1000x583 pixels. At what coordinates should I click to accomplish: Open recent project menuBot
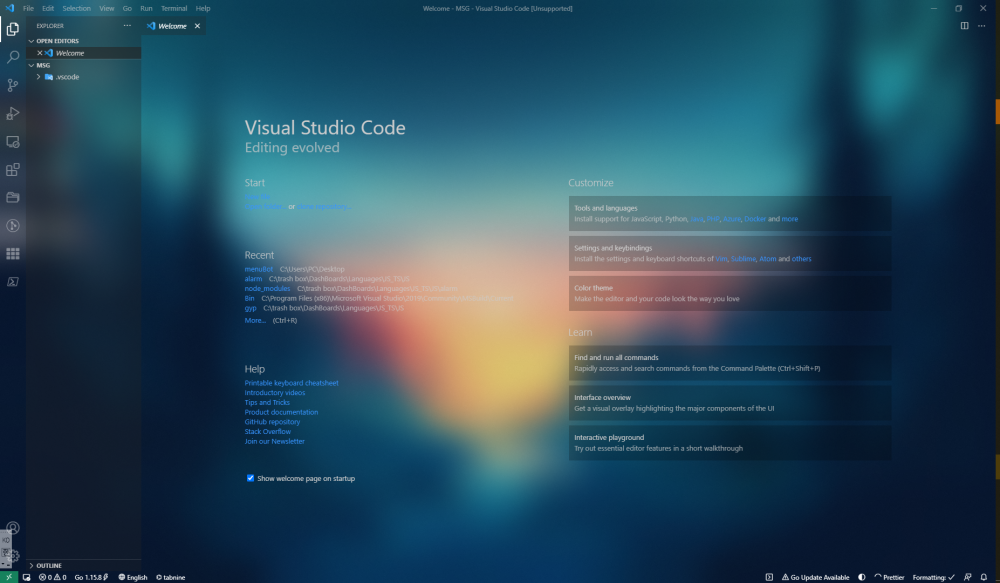[x=259, y=269]
